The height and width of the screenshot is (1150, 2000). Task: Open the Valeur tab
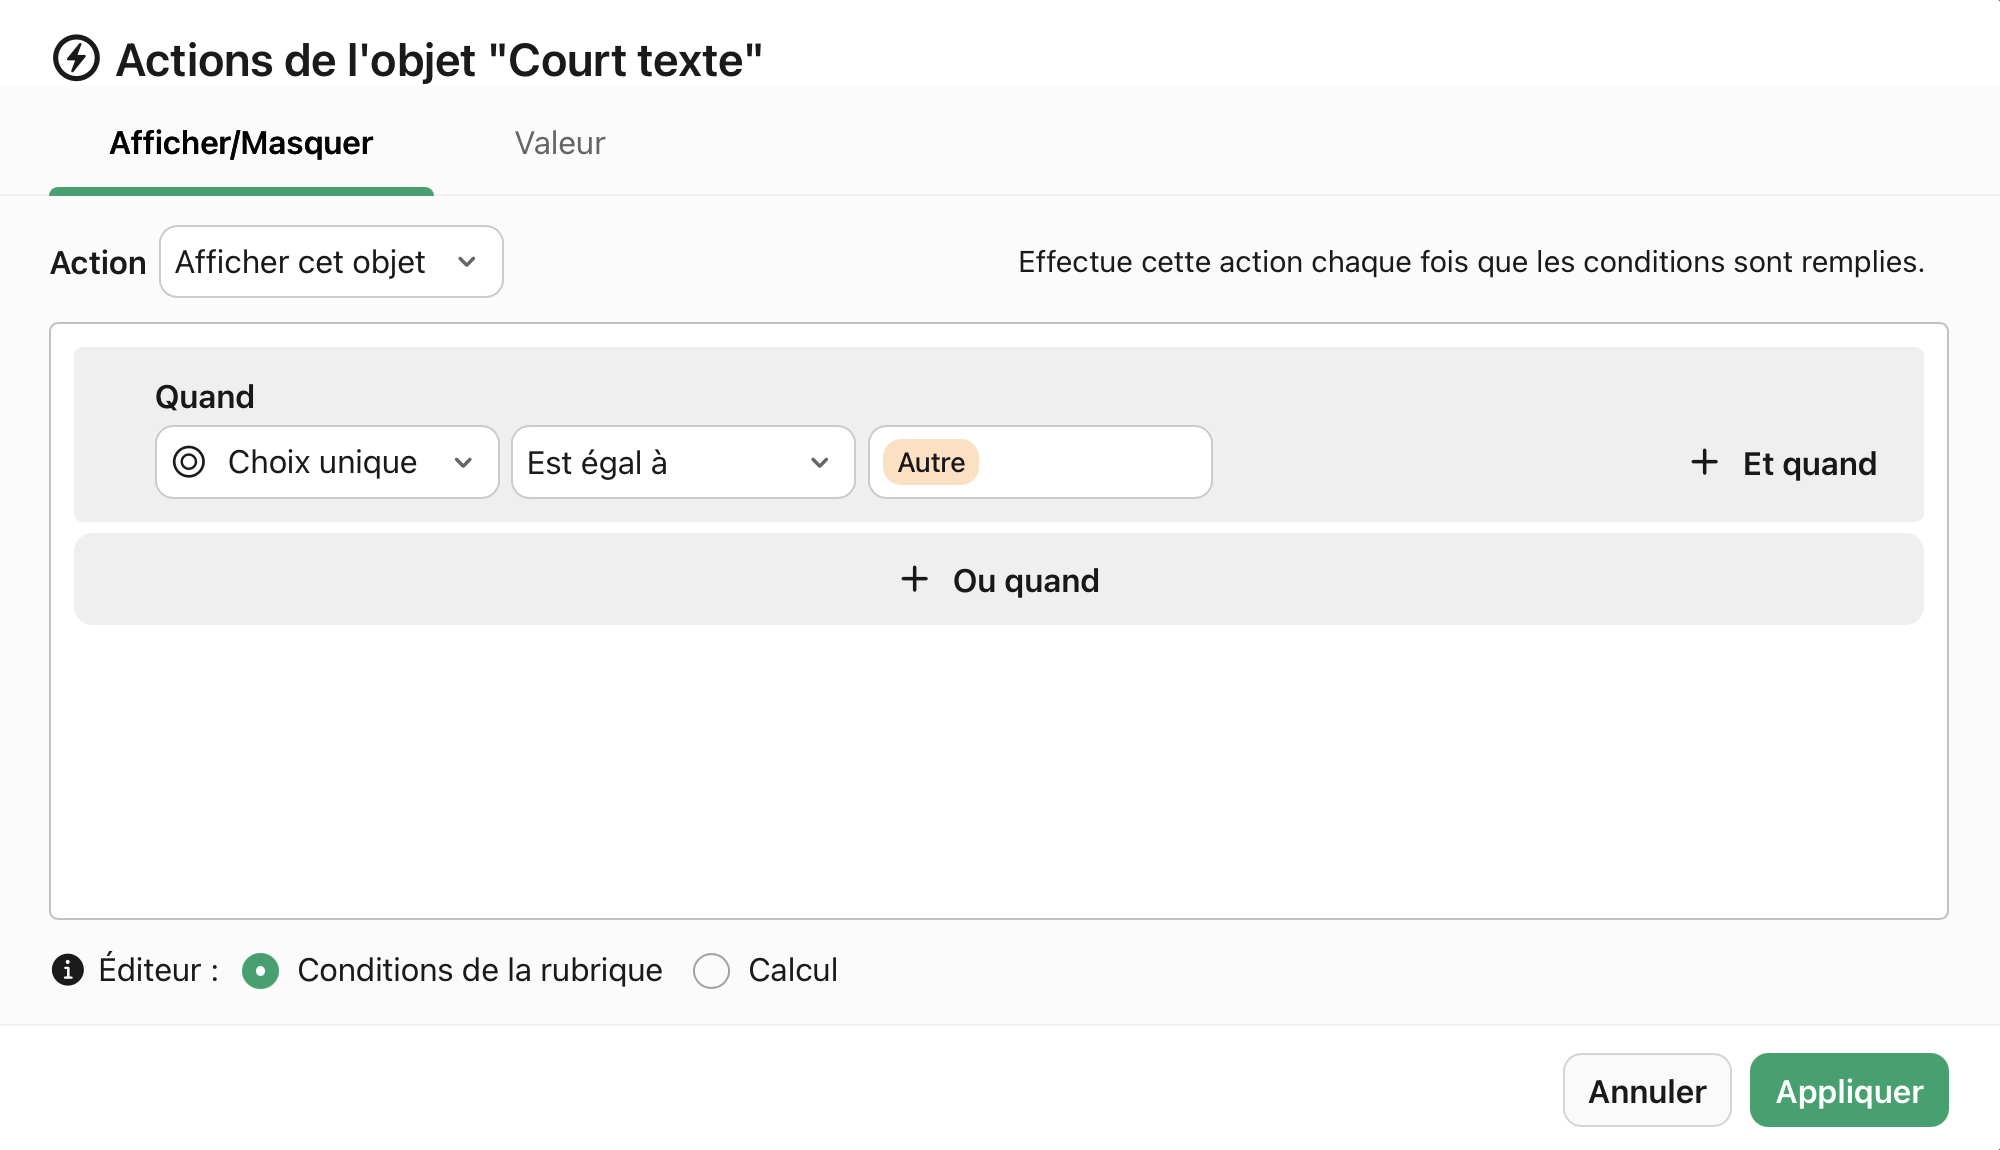coord(559,143)
